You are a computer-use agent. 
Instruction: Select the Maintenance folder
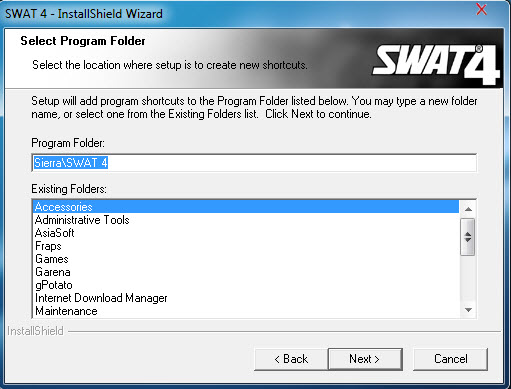[246, 311]
